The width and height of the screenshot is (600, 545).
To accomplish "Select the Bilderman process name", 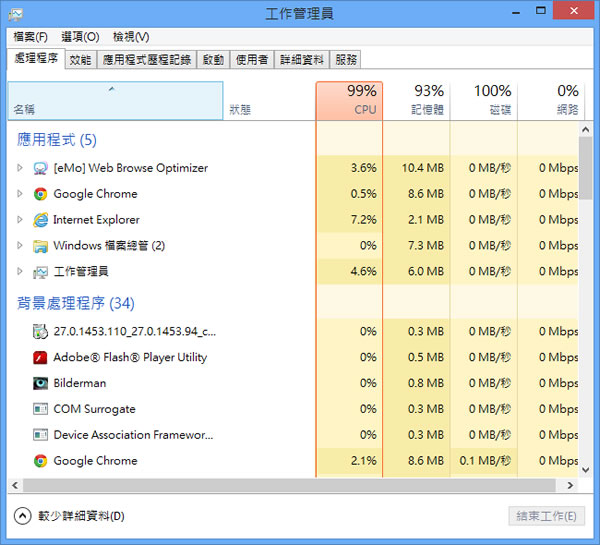I will [x=80, y=383].
